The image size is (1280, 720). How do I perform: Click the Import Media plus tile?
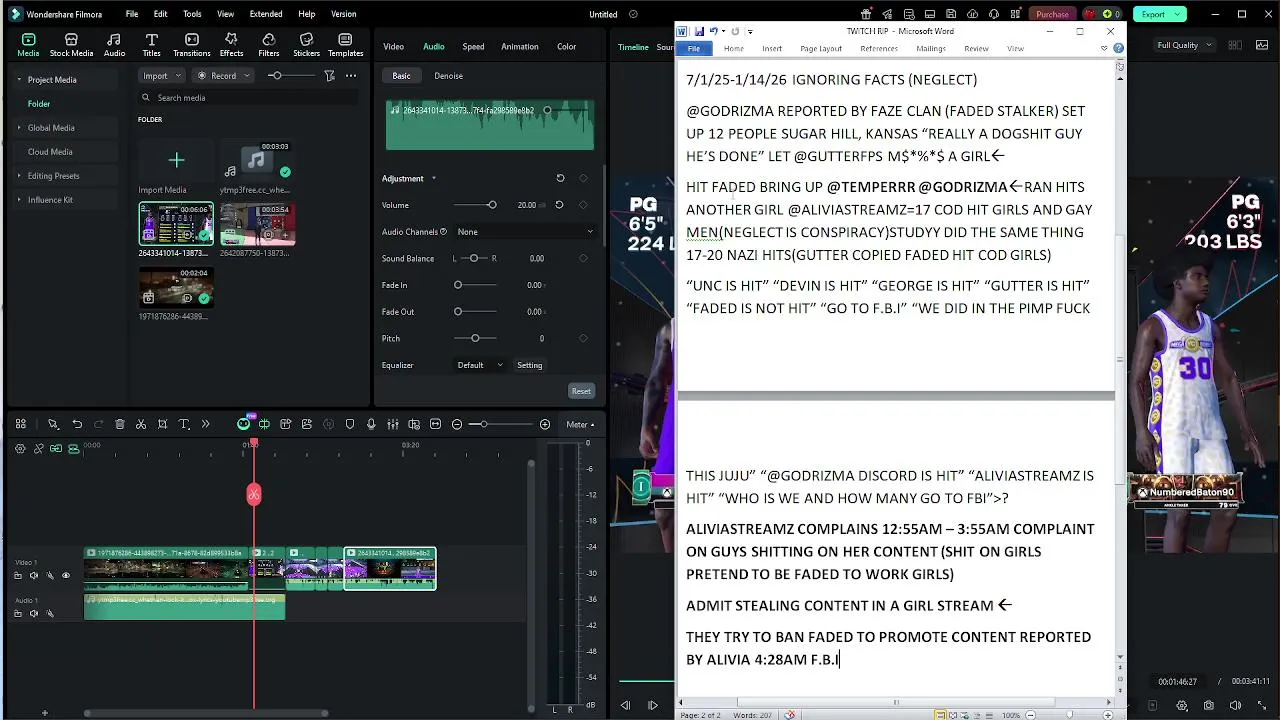pyautogui.click(x=176, y=160)
